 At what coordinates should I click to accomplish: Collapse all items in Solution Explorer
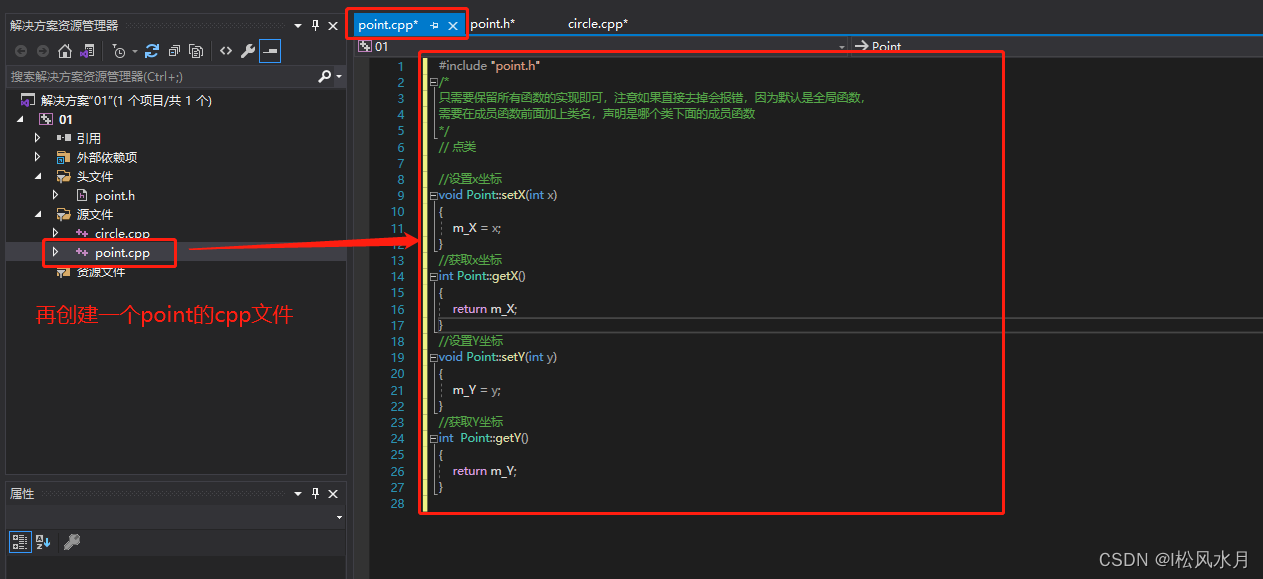174,51
